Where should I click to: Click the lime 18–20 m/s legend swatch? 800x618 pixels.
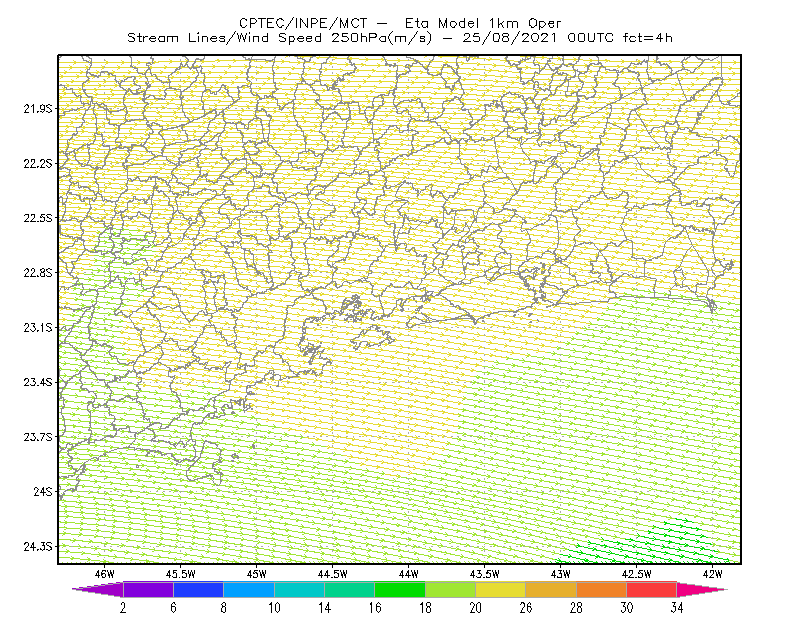tap(451, 589)
